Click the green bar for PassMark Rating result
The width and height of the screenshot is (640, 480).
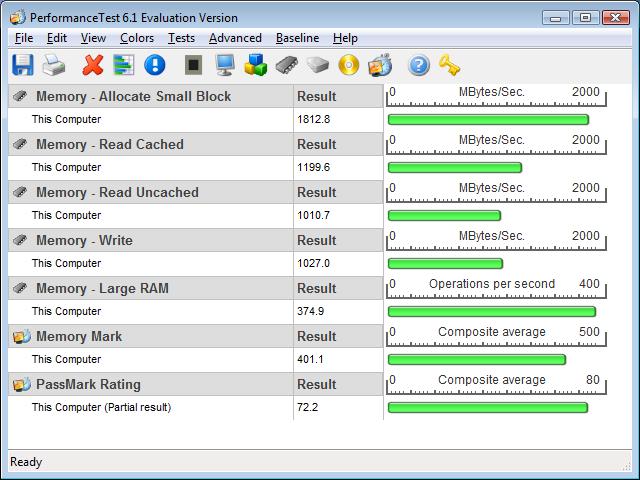(488, 408)
